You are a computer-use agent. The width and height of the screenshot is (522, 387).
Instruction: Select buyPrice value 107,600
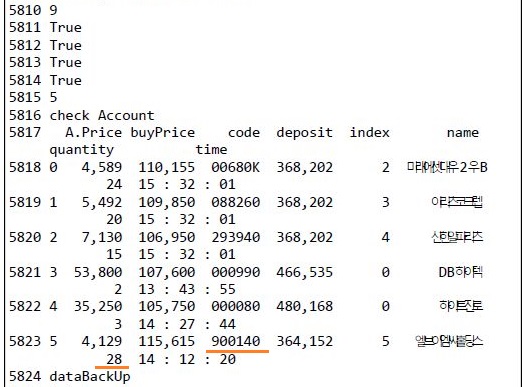click(x=167, y=272)
